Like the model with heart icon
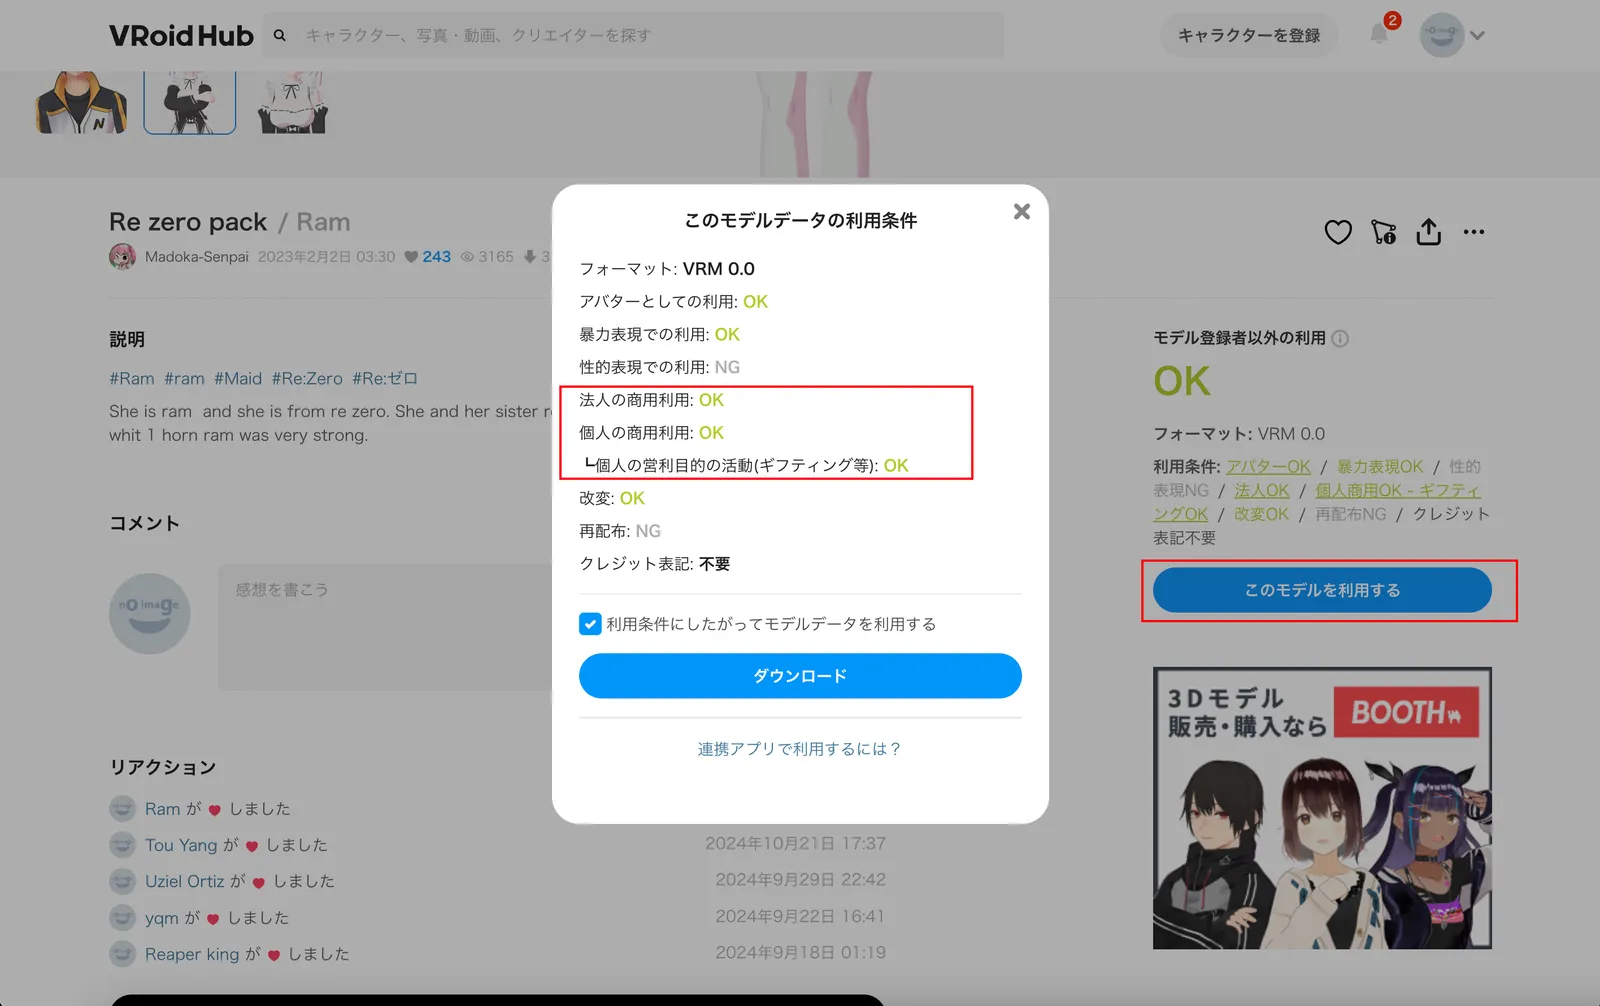This screenshot has height=1006, width=1600. pyautogui.click(x=1338, y=232)
